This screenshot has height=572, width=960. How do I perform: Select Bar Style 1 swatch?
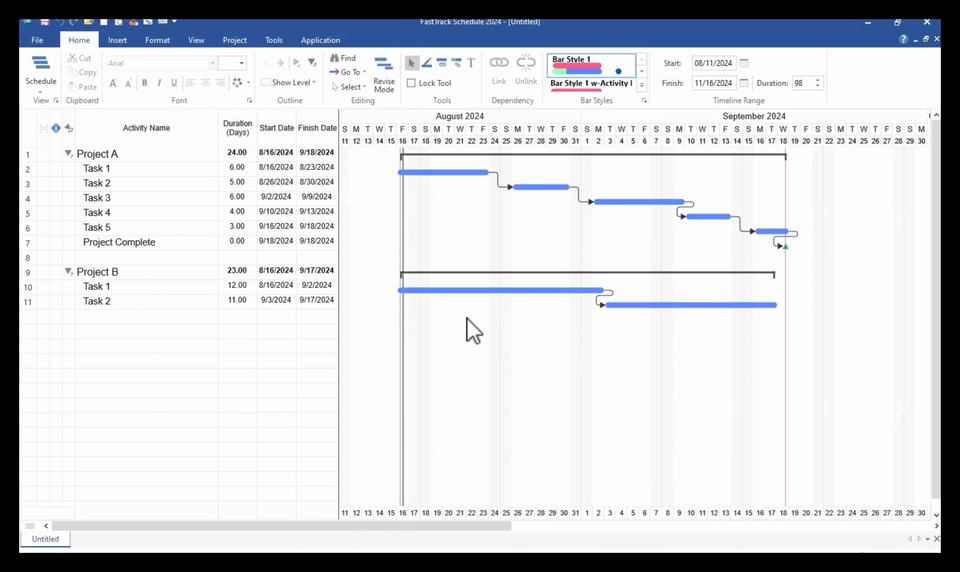(591, 65)
